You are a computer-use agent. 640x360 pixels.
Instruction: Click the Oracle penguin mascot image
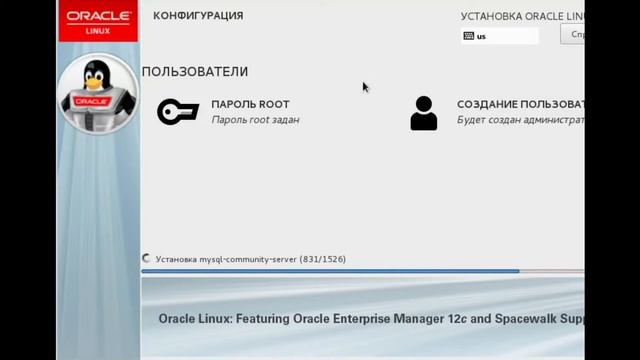pyautogui.click(x=98, y=93)
